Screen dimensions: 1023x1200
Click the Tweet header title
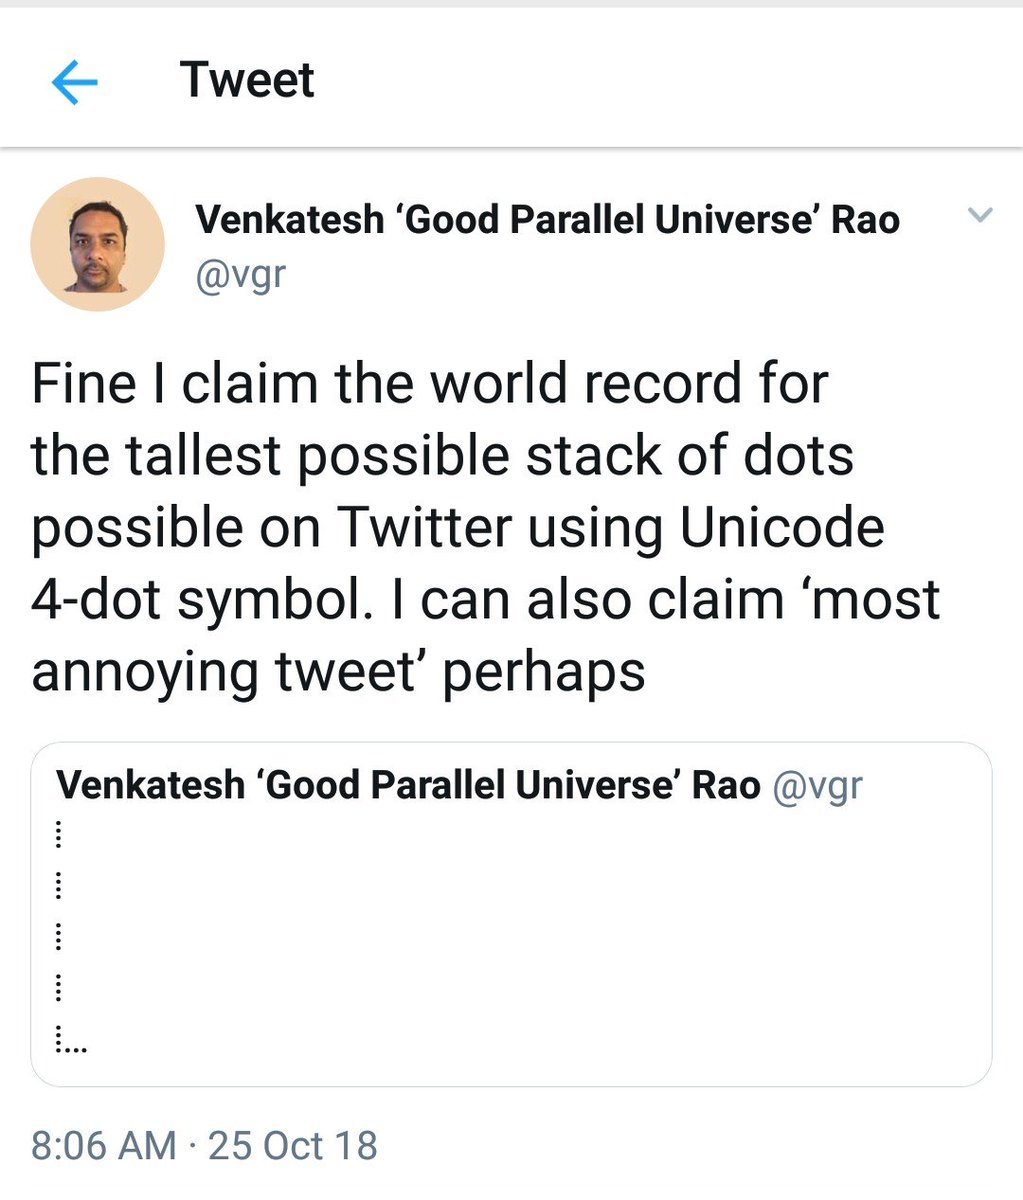click(247, 80)
